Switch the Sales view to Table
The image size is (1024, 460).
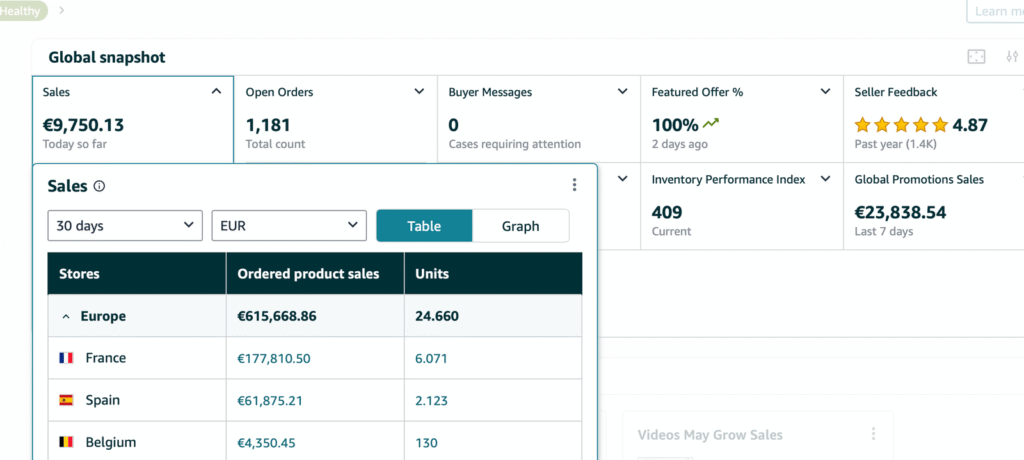click(424, 226)
